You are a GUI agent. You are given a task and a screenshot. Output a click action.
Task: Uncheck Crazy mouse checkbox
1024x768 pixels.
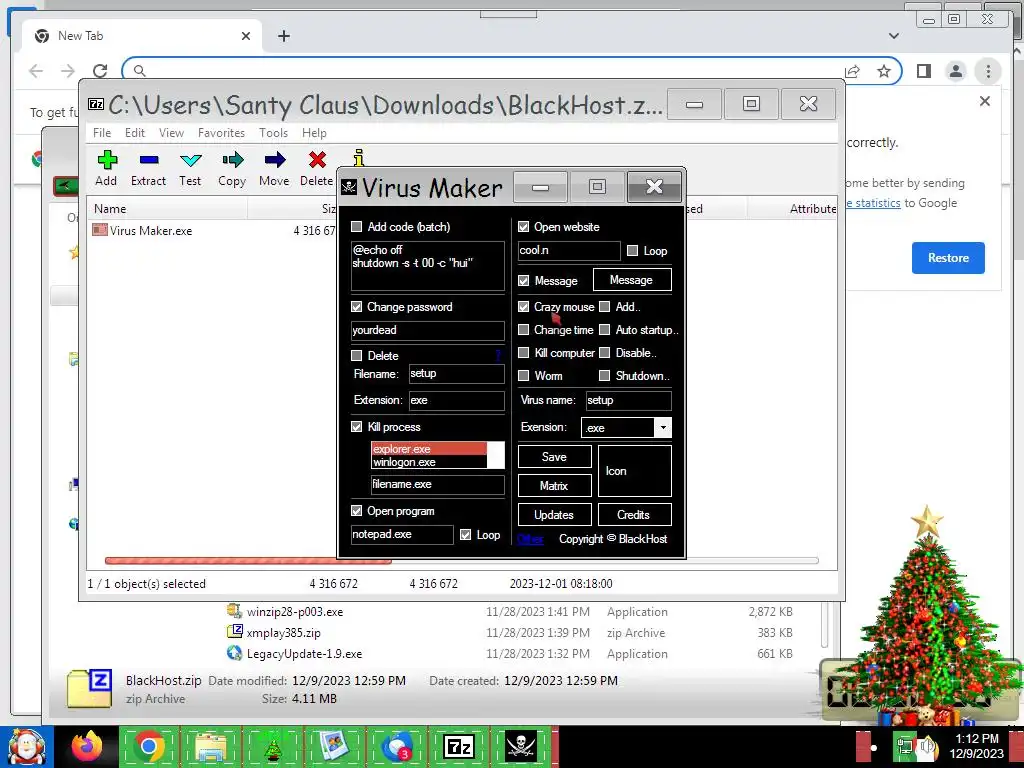[x=523, y=306]
